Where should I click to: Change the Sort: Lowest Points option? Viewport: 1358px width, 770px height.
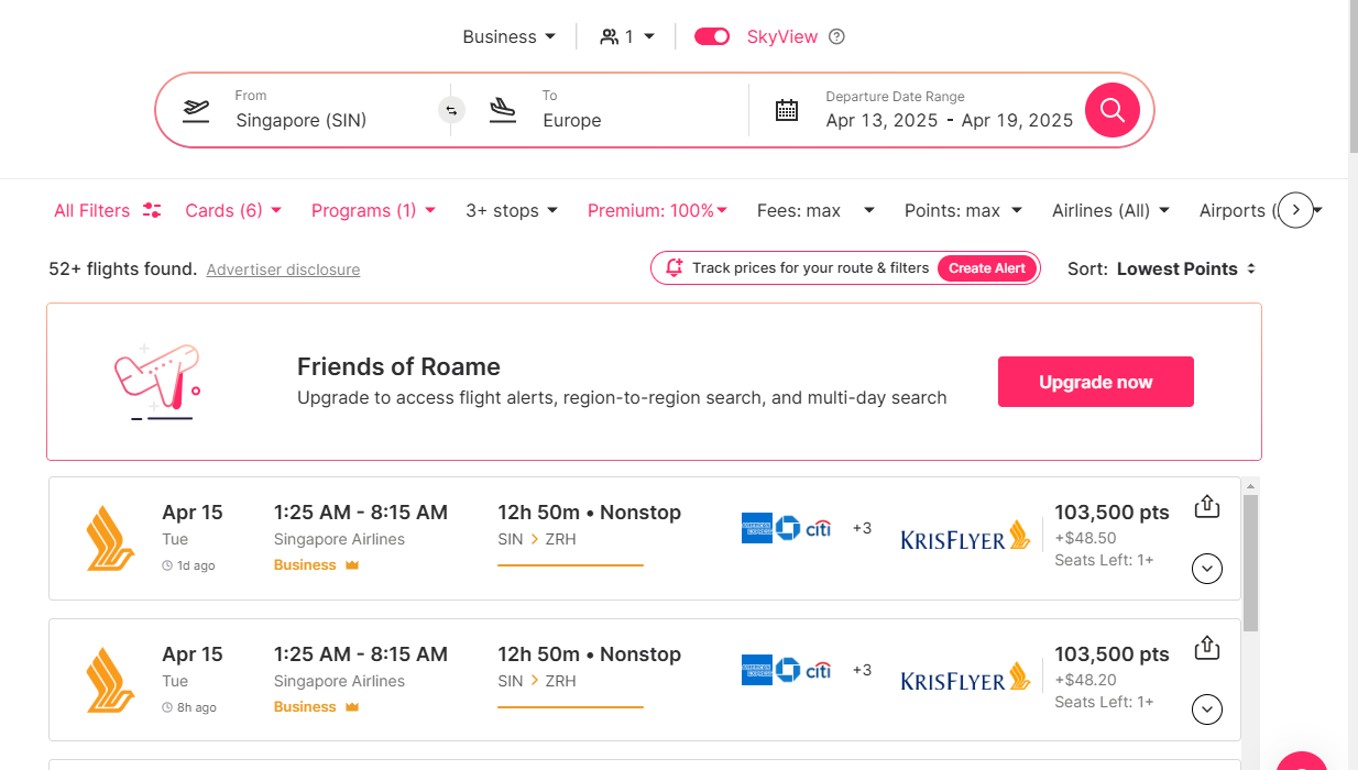click(x=1161, y=269)
